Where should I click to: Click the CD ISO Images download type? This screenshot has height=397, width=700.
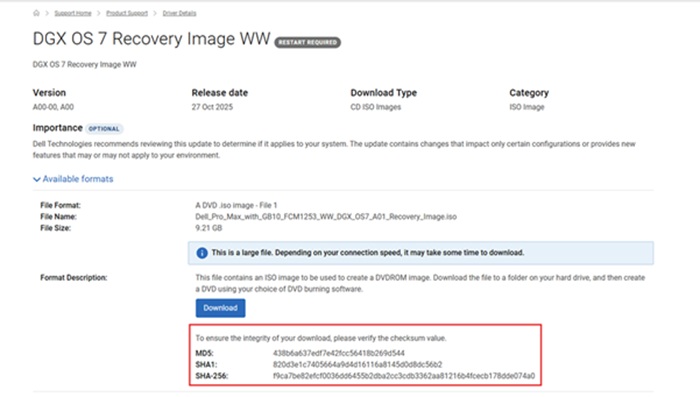(x=375, y=107)
